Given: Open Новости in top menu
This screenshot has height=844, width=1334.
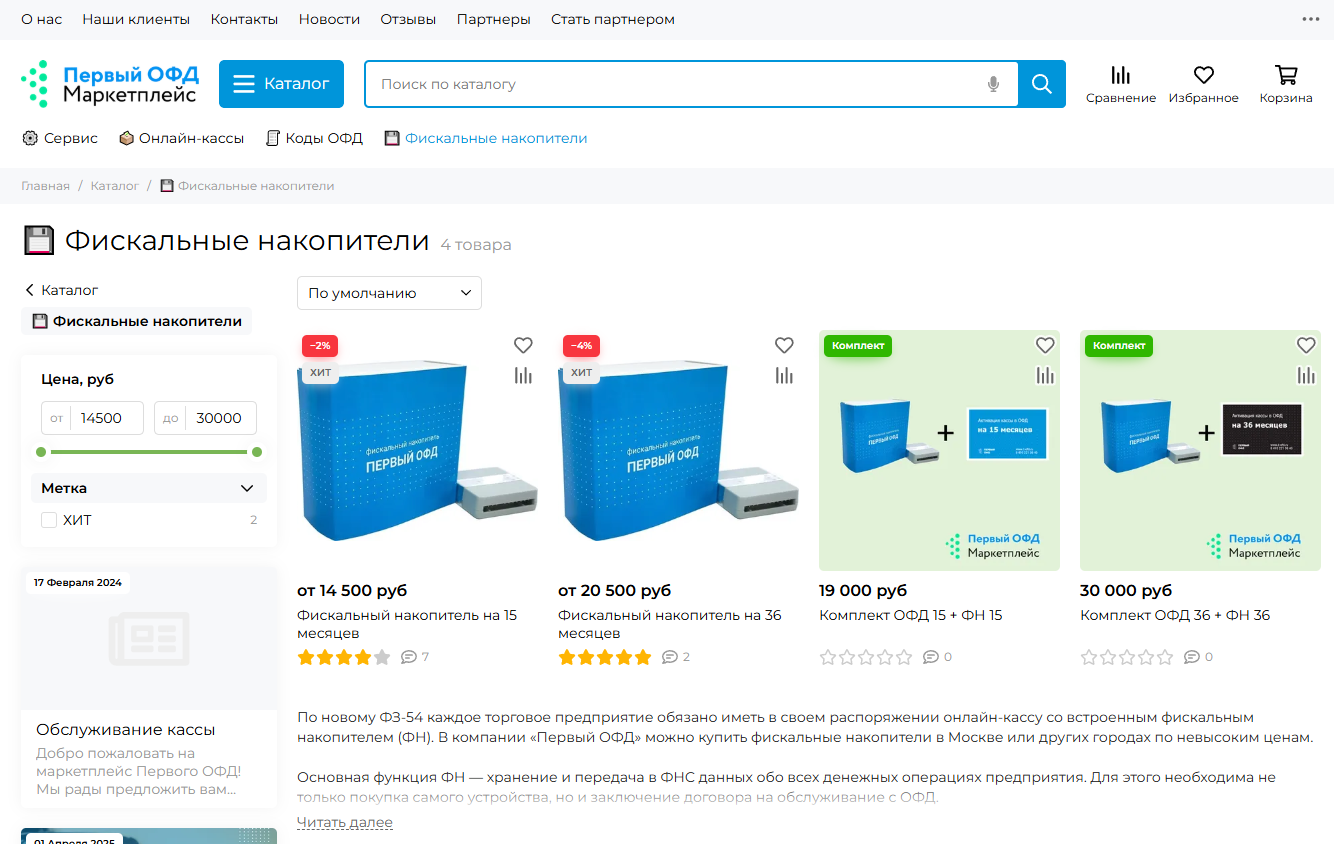Looking at the screenshot, I should click(x=329, y=19).
